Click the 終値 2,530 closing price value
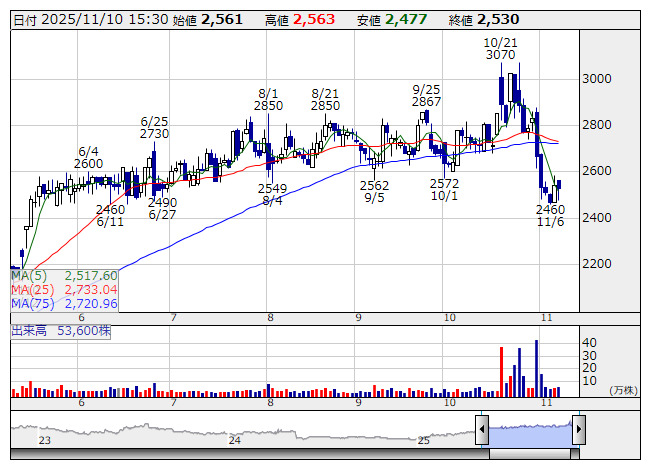Viewport: 653px width, 470px height. click(484, 20)
